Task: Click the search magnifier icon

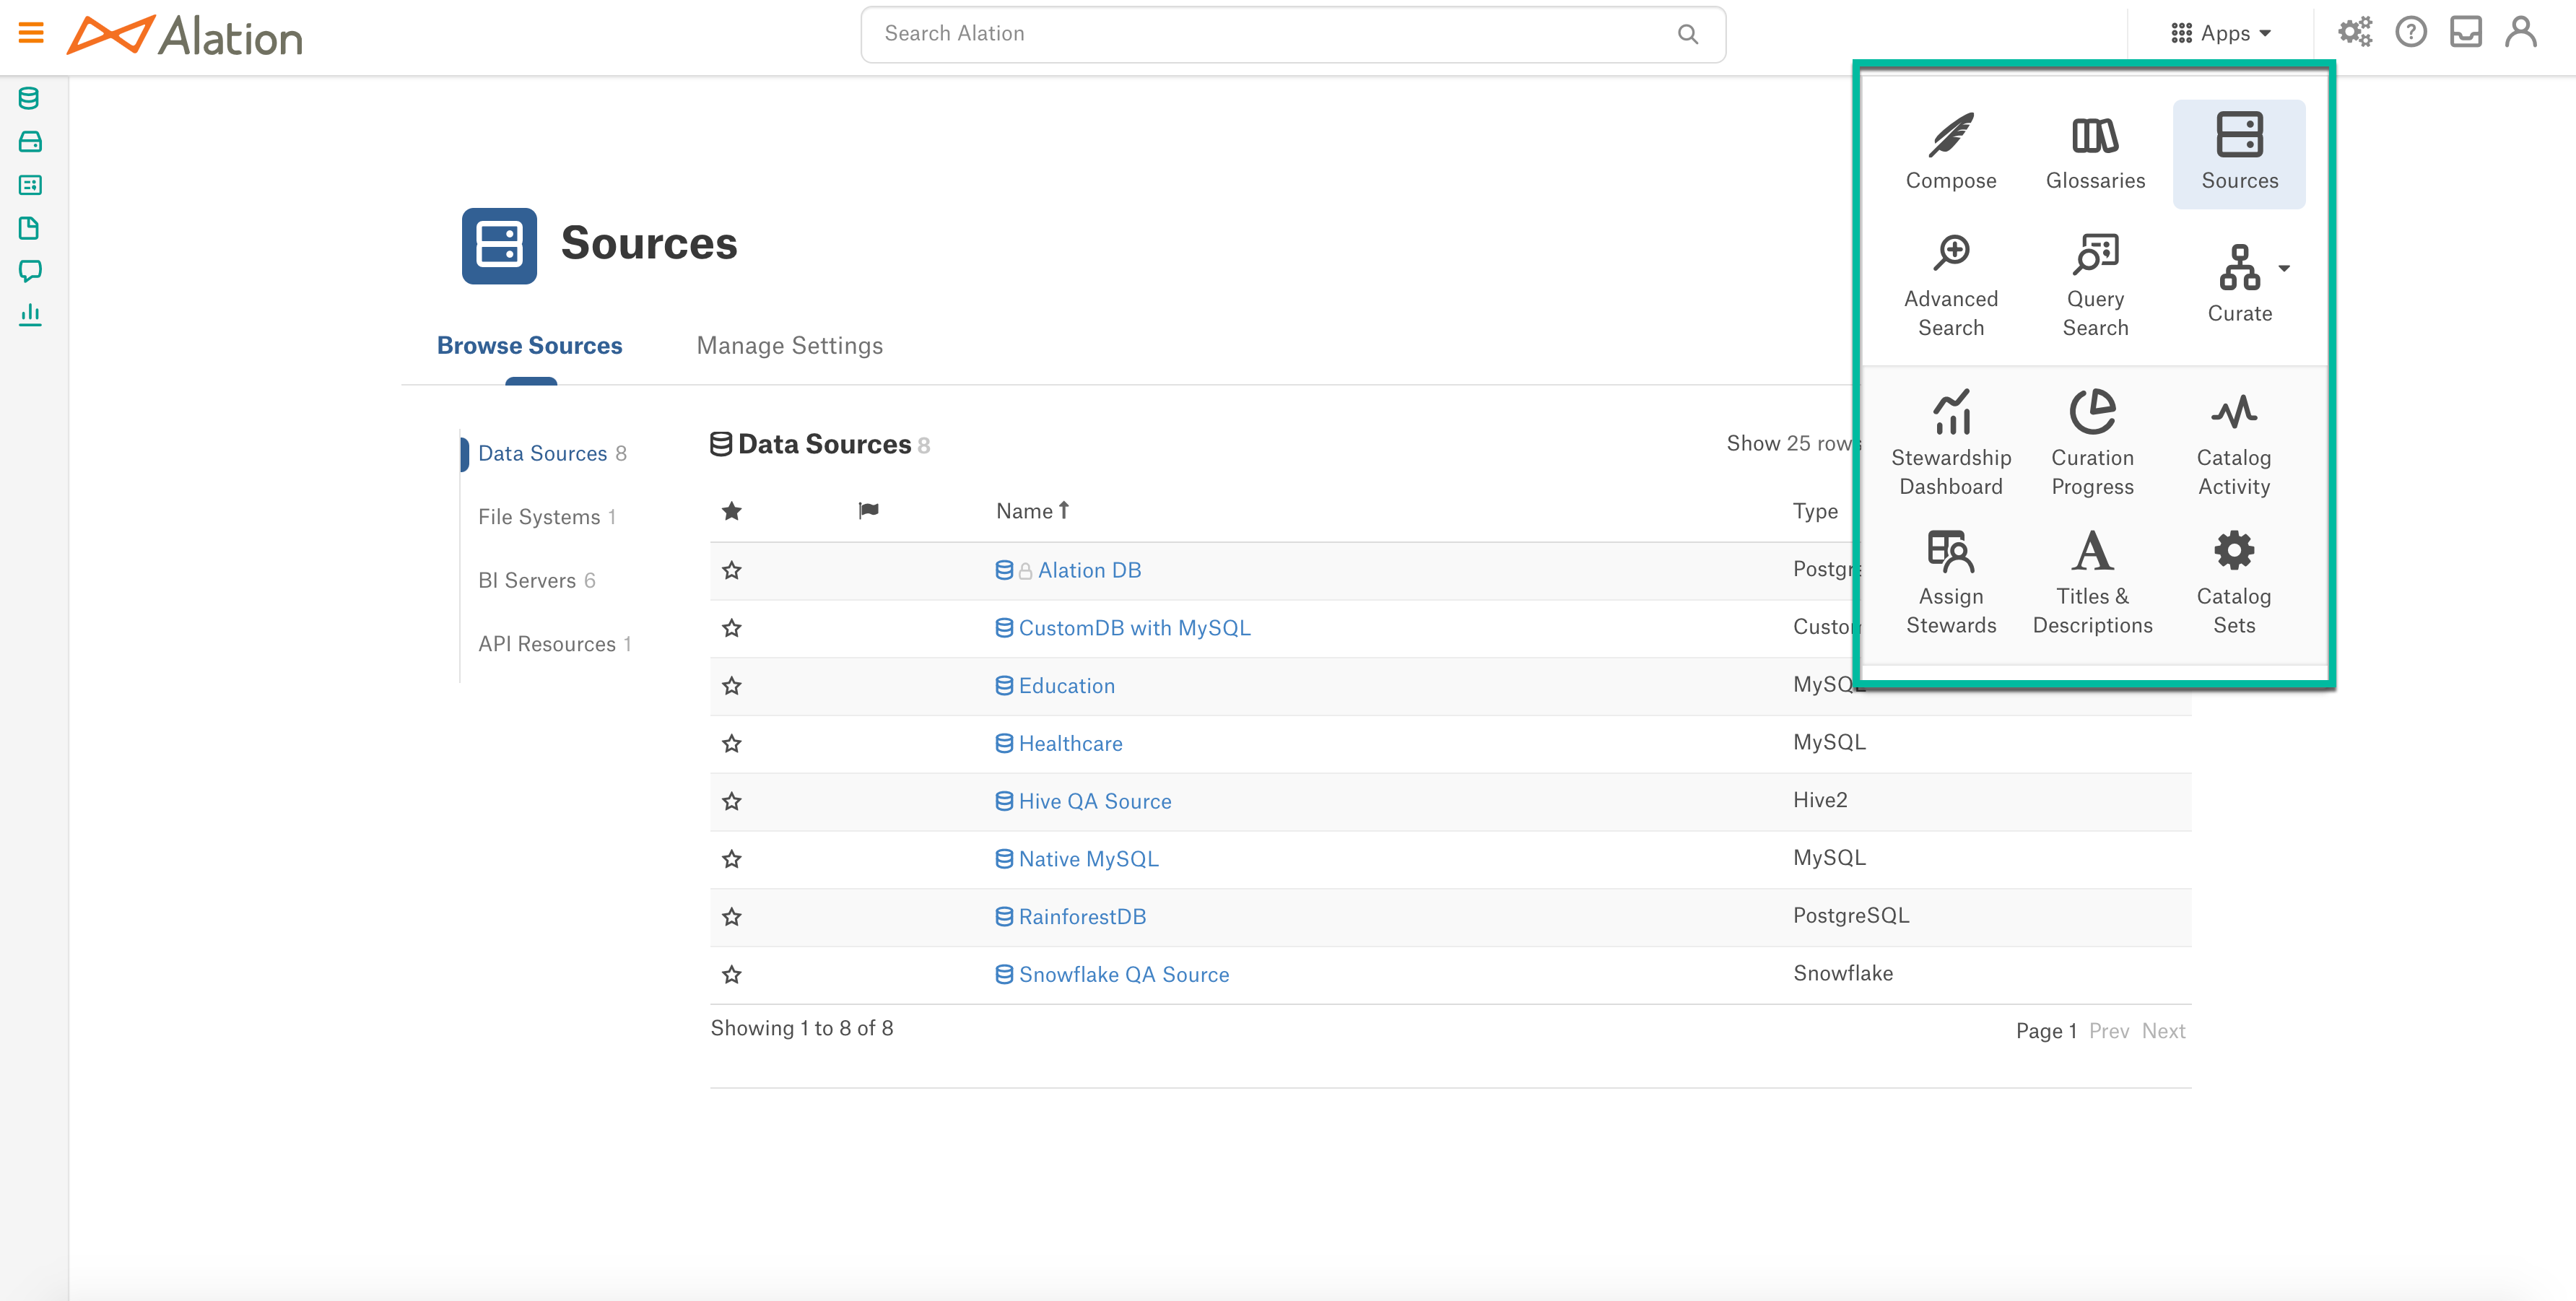Action: tap(1688, 34)
